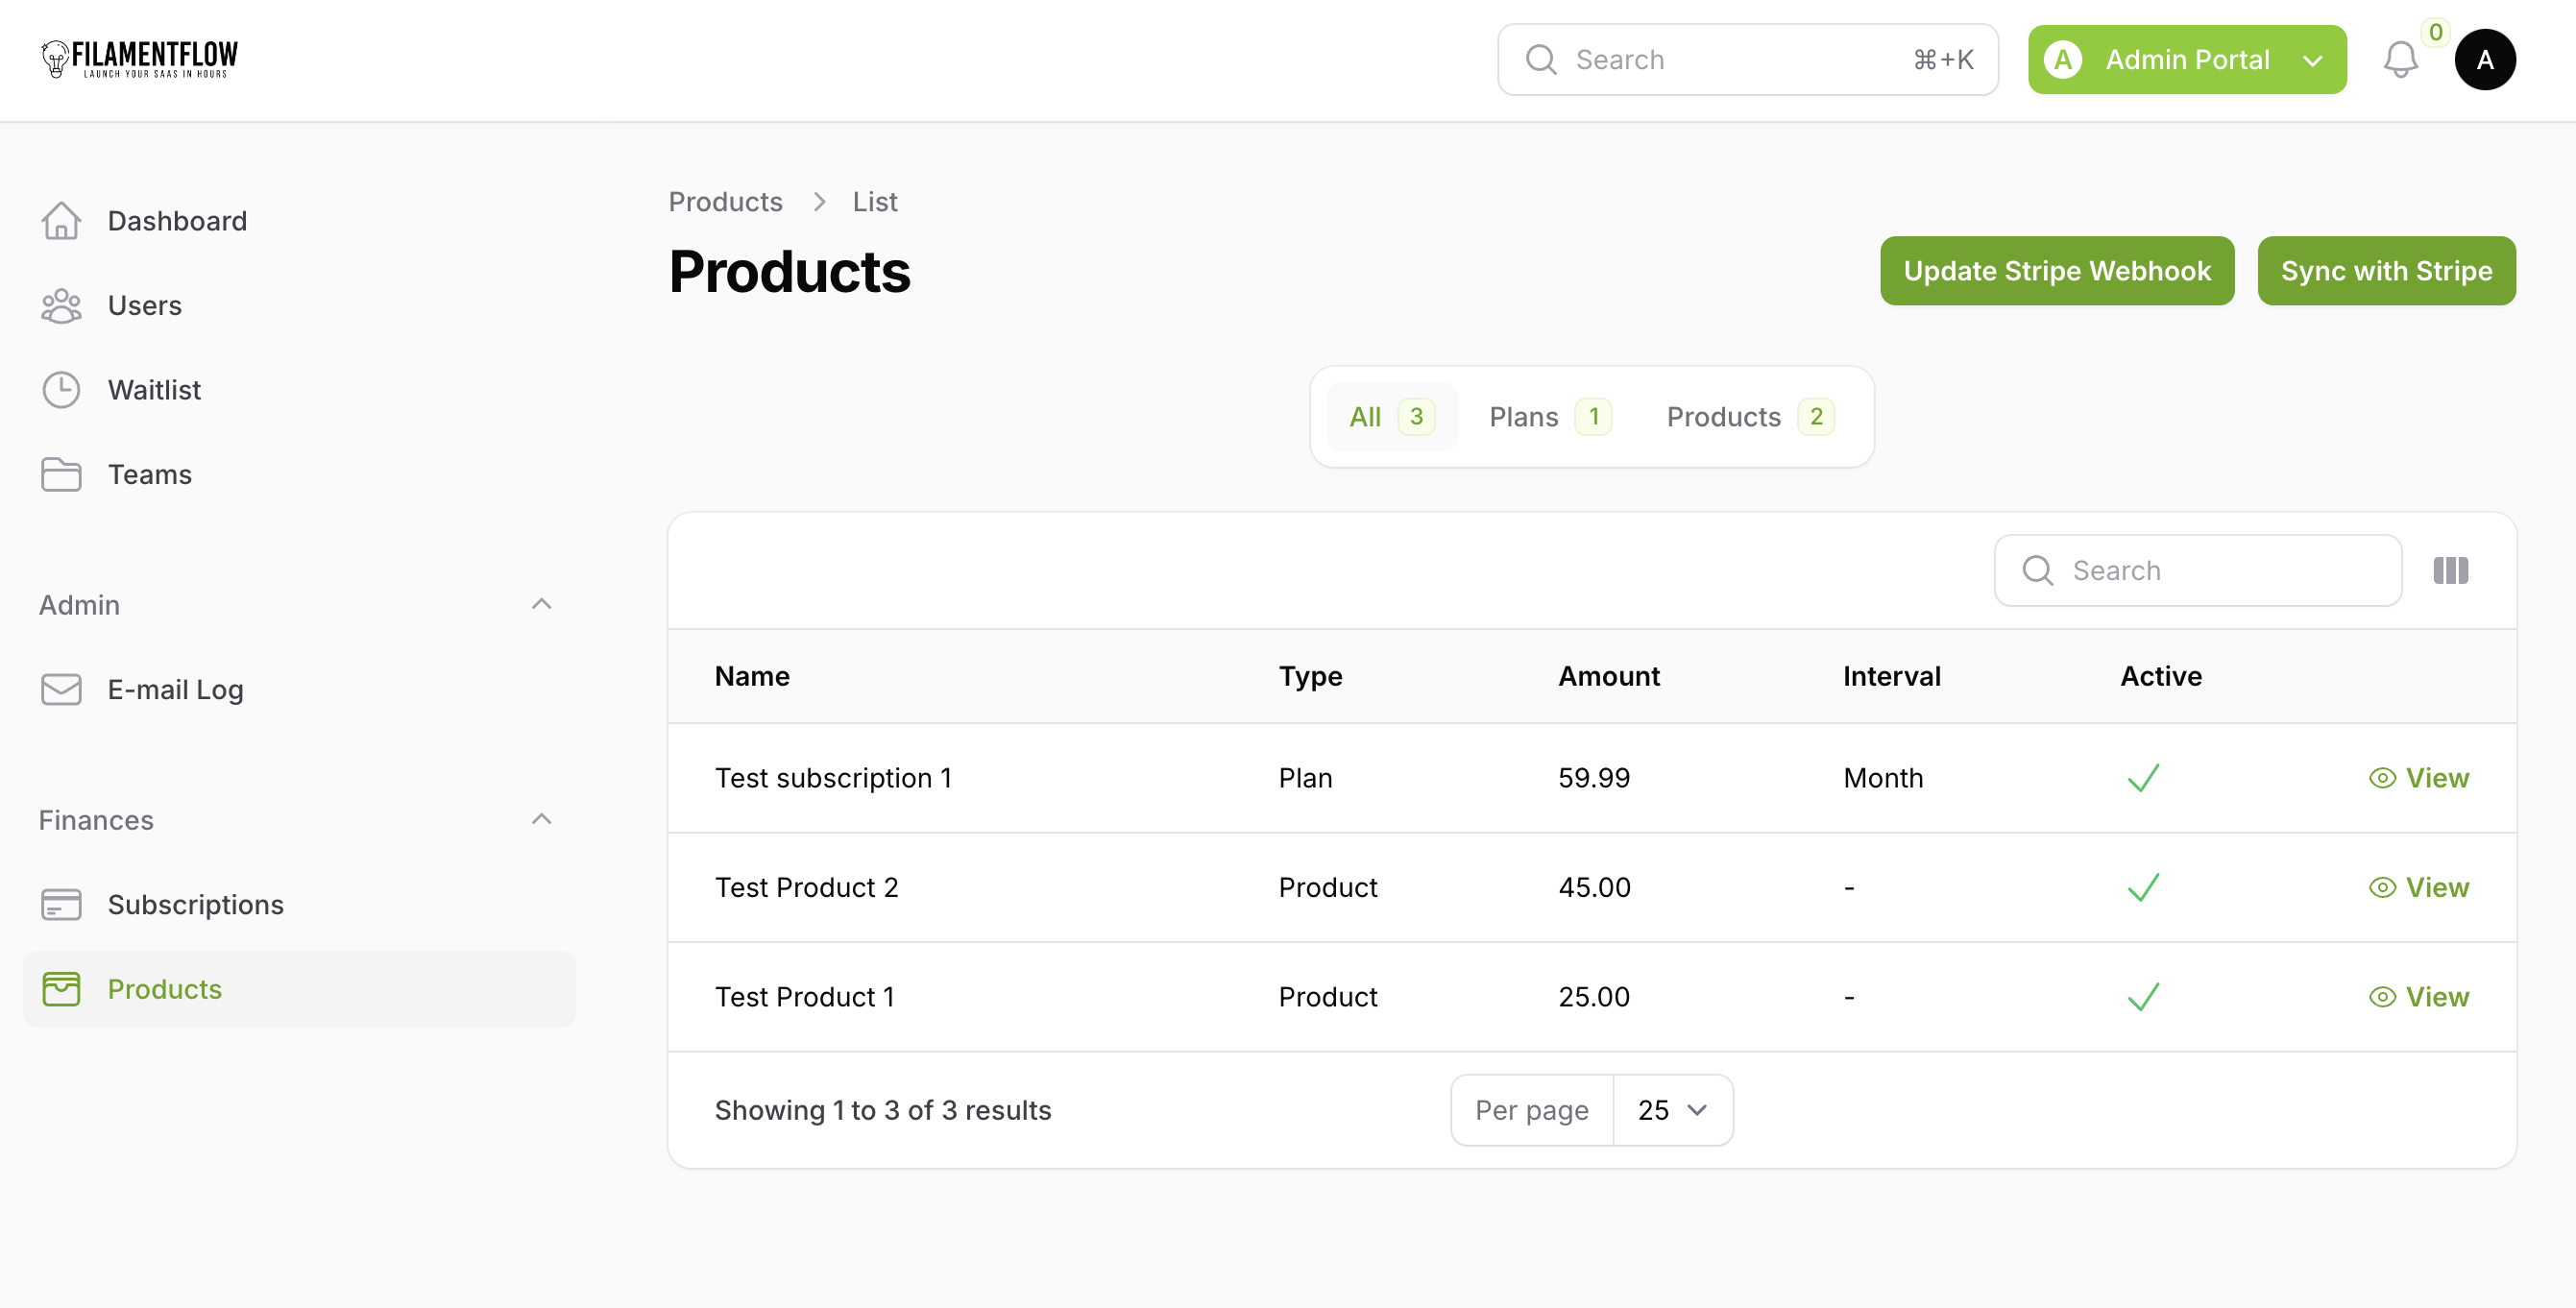Click the Dashboard home icon
This screenshot has width=2576, height=1308.
61,221
